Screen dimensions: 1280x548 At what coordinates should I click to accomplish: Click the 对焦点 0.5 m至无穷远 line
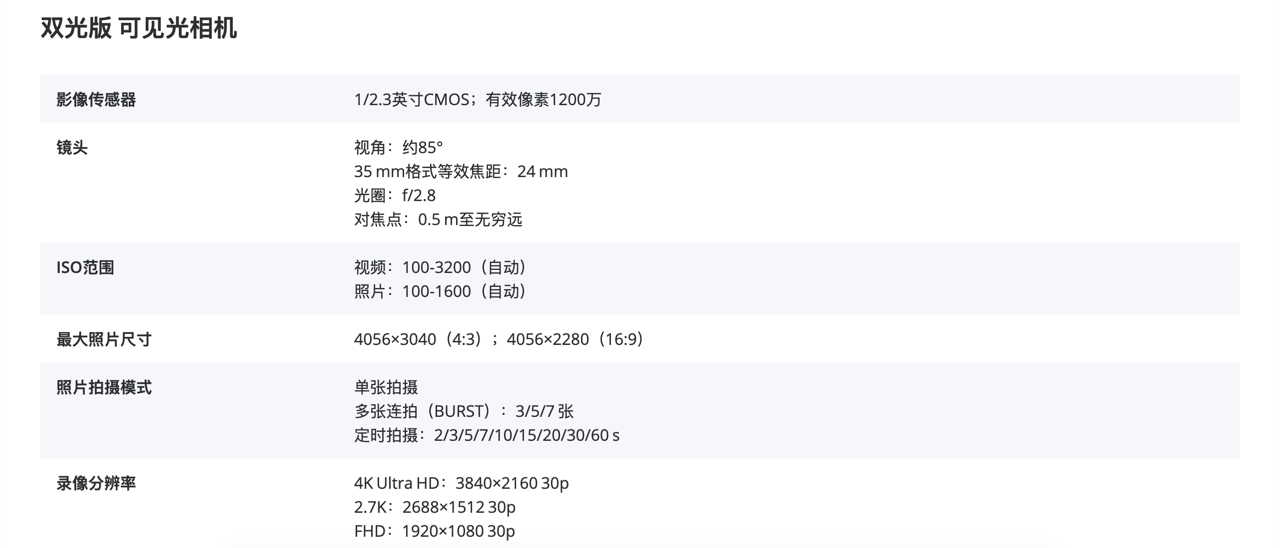tap(438, 219)
